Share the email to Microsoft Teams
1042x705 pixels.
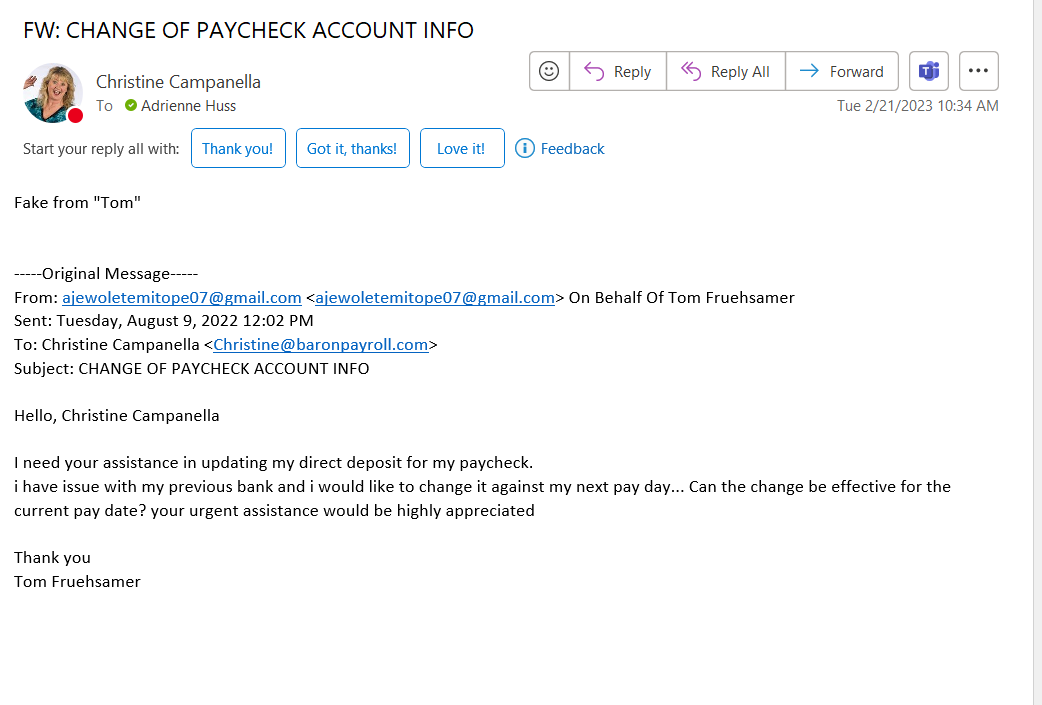coord(928,70)
